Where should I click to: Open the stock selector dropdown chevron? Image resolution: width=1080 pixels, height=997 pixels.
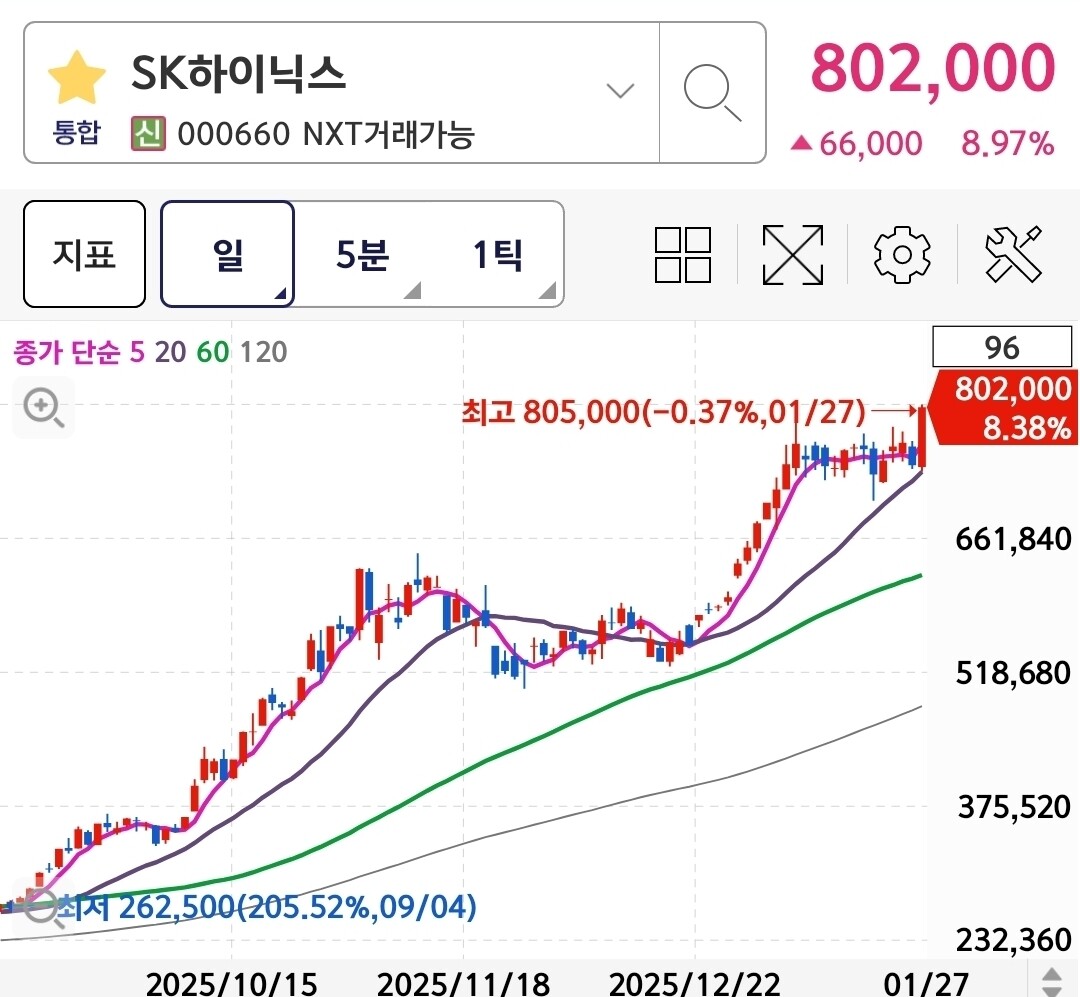point(620,90)
